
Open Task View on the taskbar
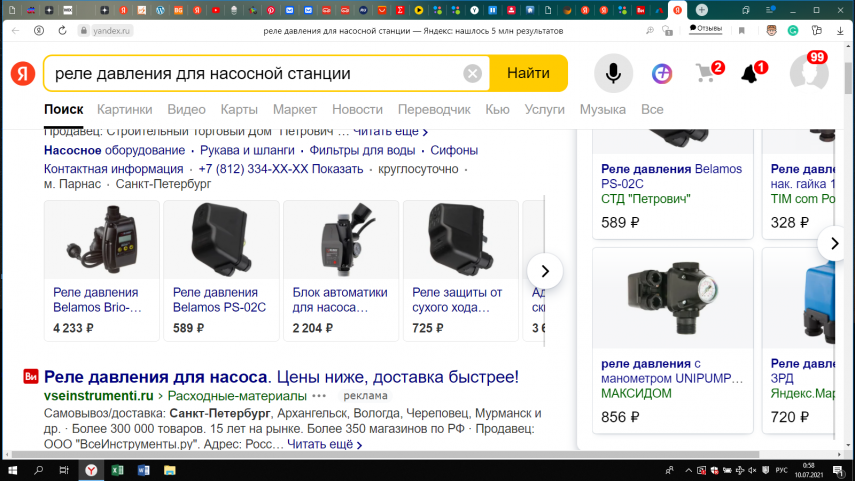(x=64, y=470)
